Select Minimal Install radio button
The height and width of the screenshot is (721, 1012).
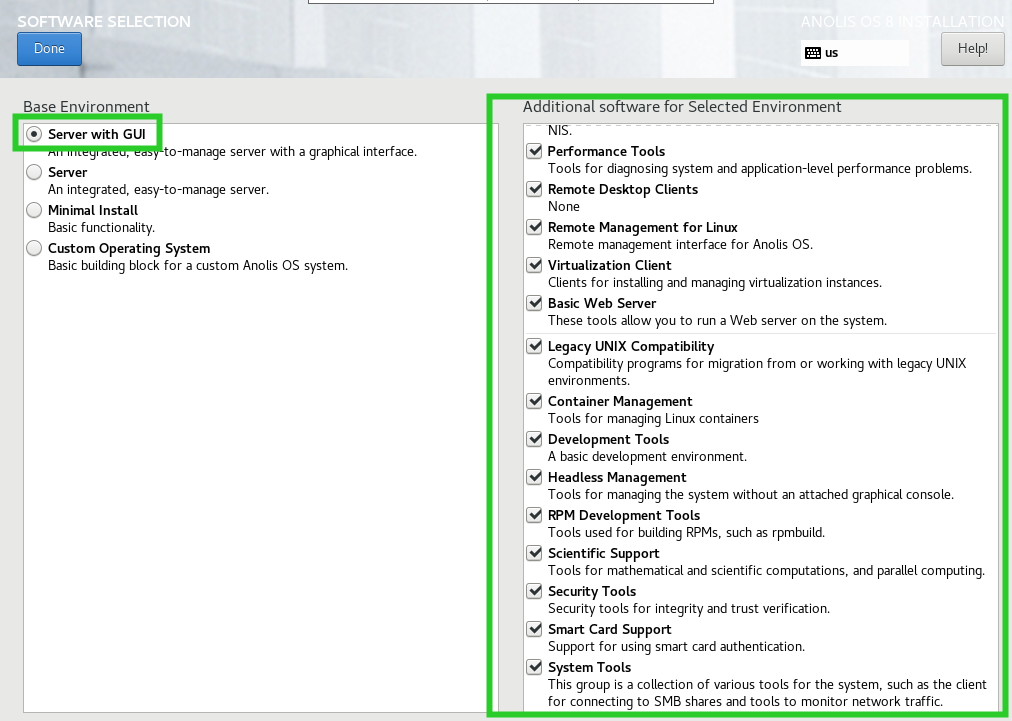[x=35, y=210]
